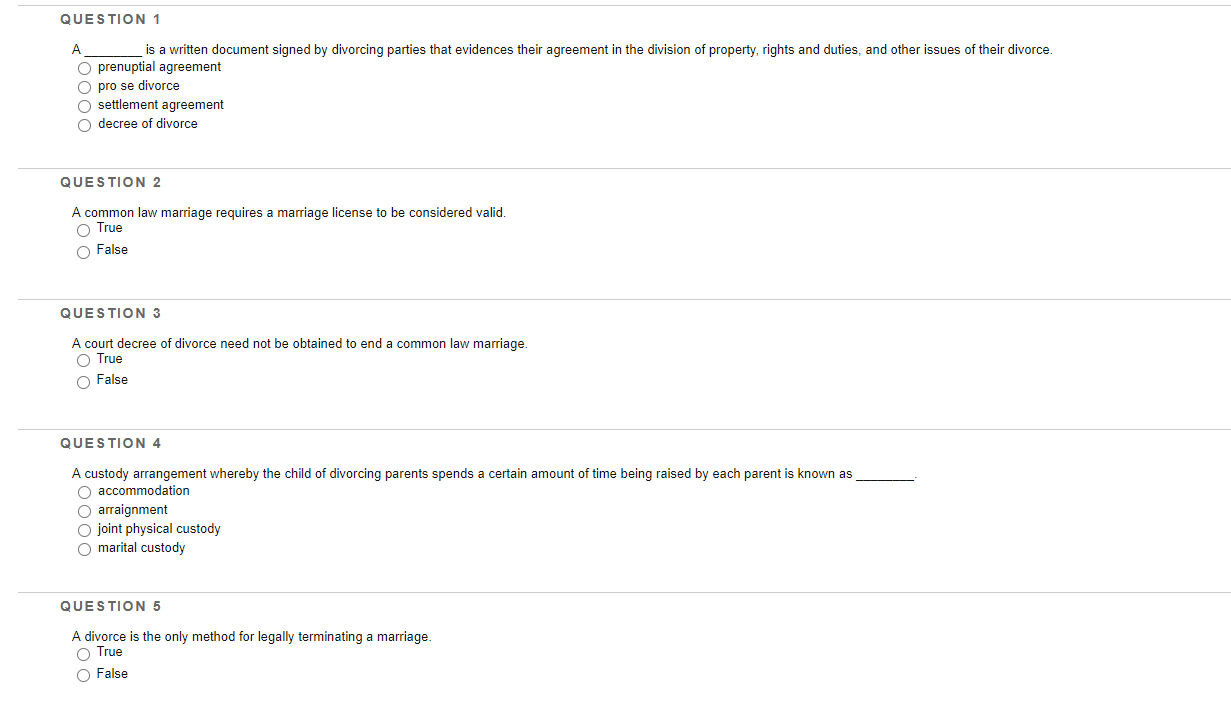Select the pro se divorce option
Image resolution: width=1231 pixels, height=720 pixels.
click(84, 87)
